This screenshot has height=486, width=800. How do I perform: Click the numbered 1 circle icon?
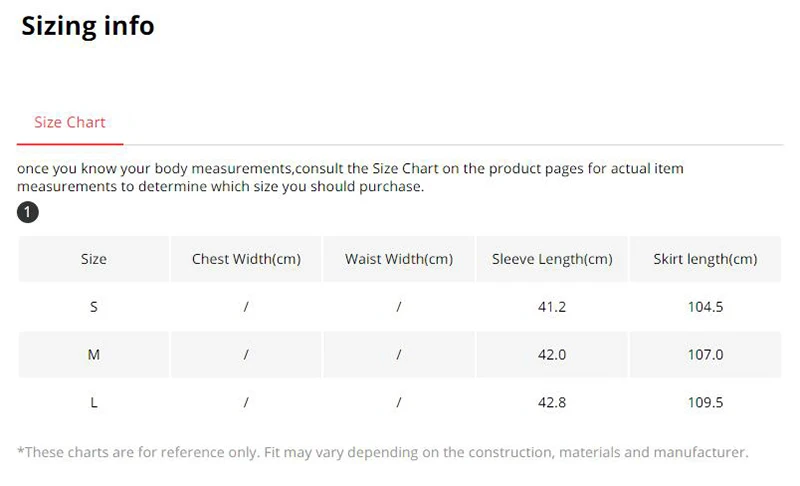28,212
